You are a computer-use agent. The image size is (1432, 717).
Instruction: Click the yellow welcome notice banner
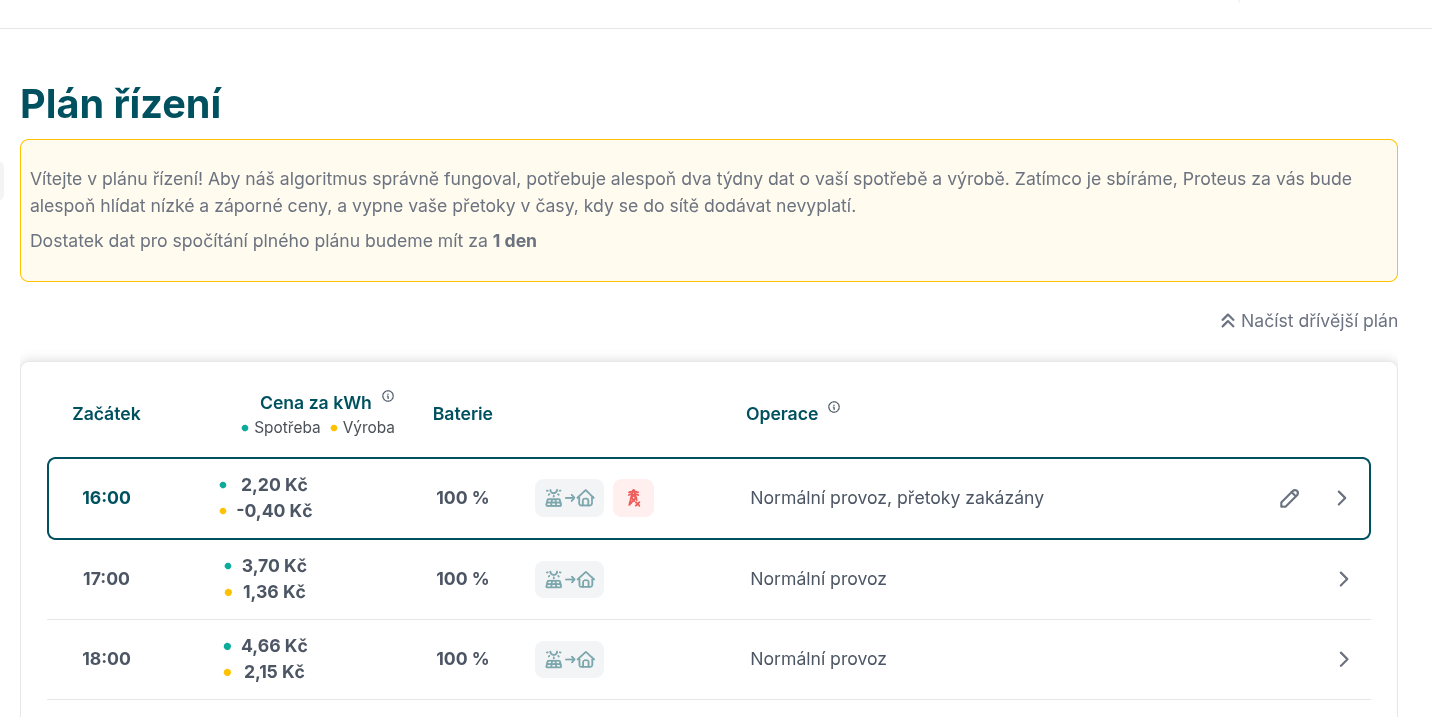coord(709,210)
